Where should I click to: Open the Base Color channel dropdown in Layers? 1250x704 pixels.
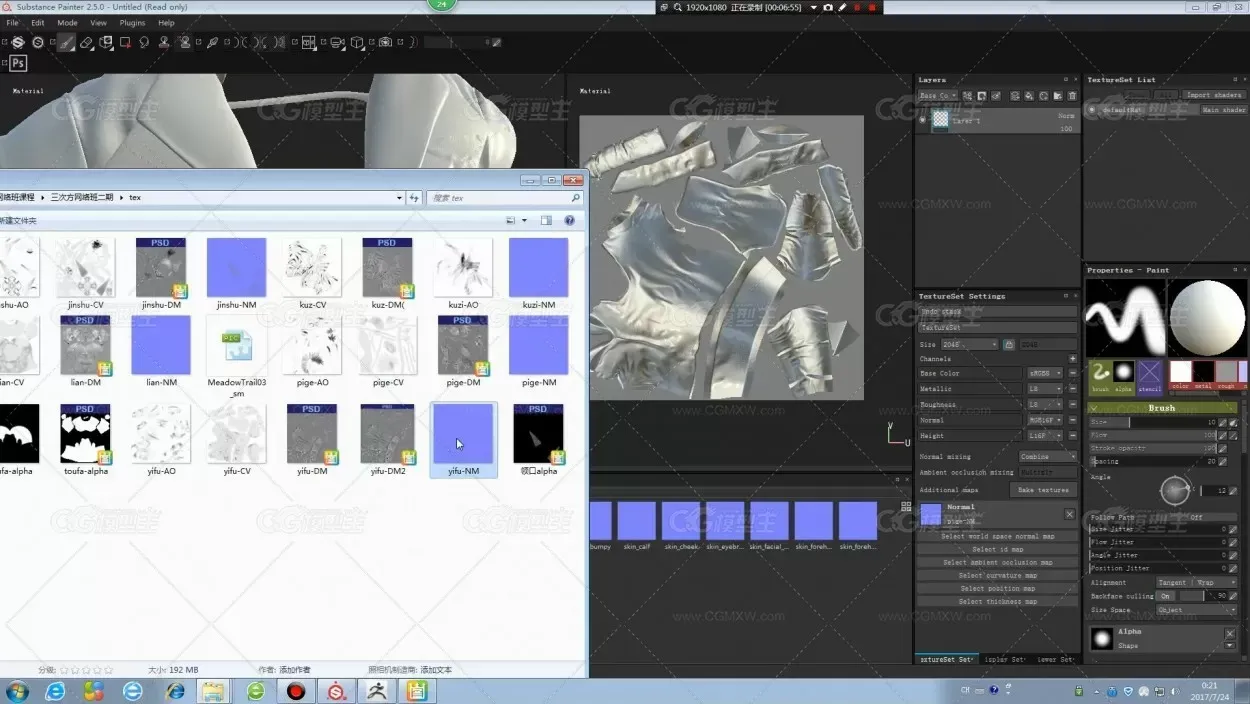(x=937, y=96)
